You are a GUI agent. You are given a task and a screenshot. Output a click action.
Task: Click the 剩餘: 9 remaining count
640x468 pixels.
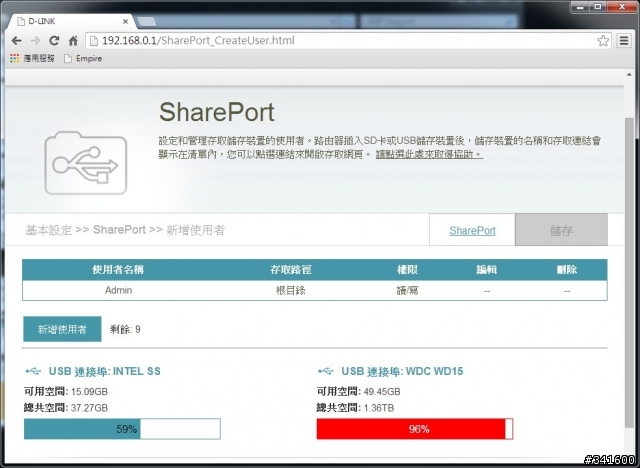pos(125,329)
